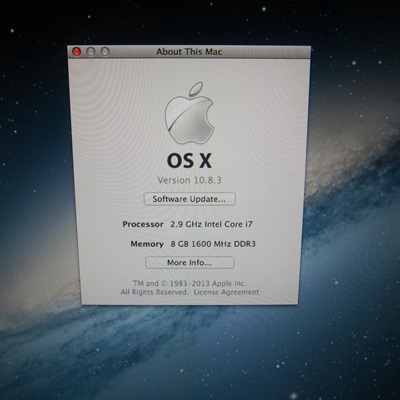Minimize window with the middle title button
Viewport: 400px width, 400px height.
point(91,52)
